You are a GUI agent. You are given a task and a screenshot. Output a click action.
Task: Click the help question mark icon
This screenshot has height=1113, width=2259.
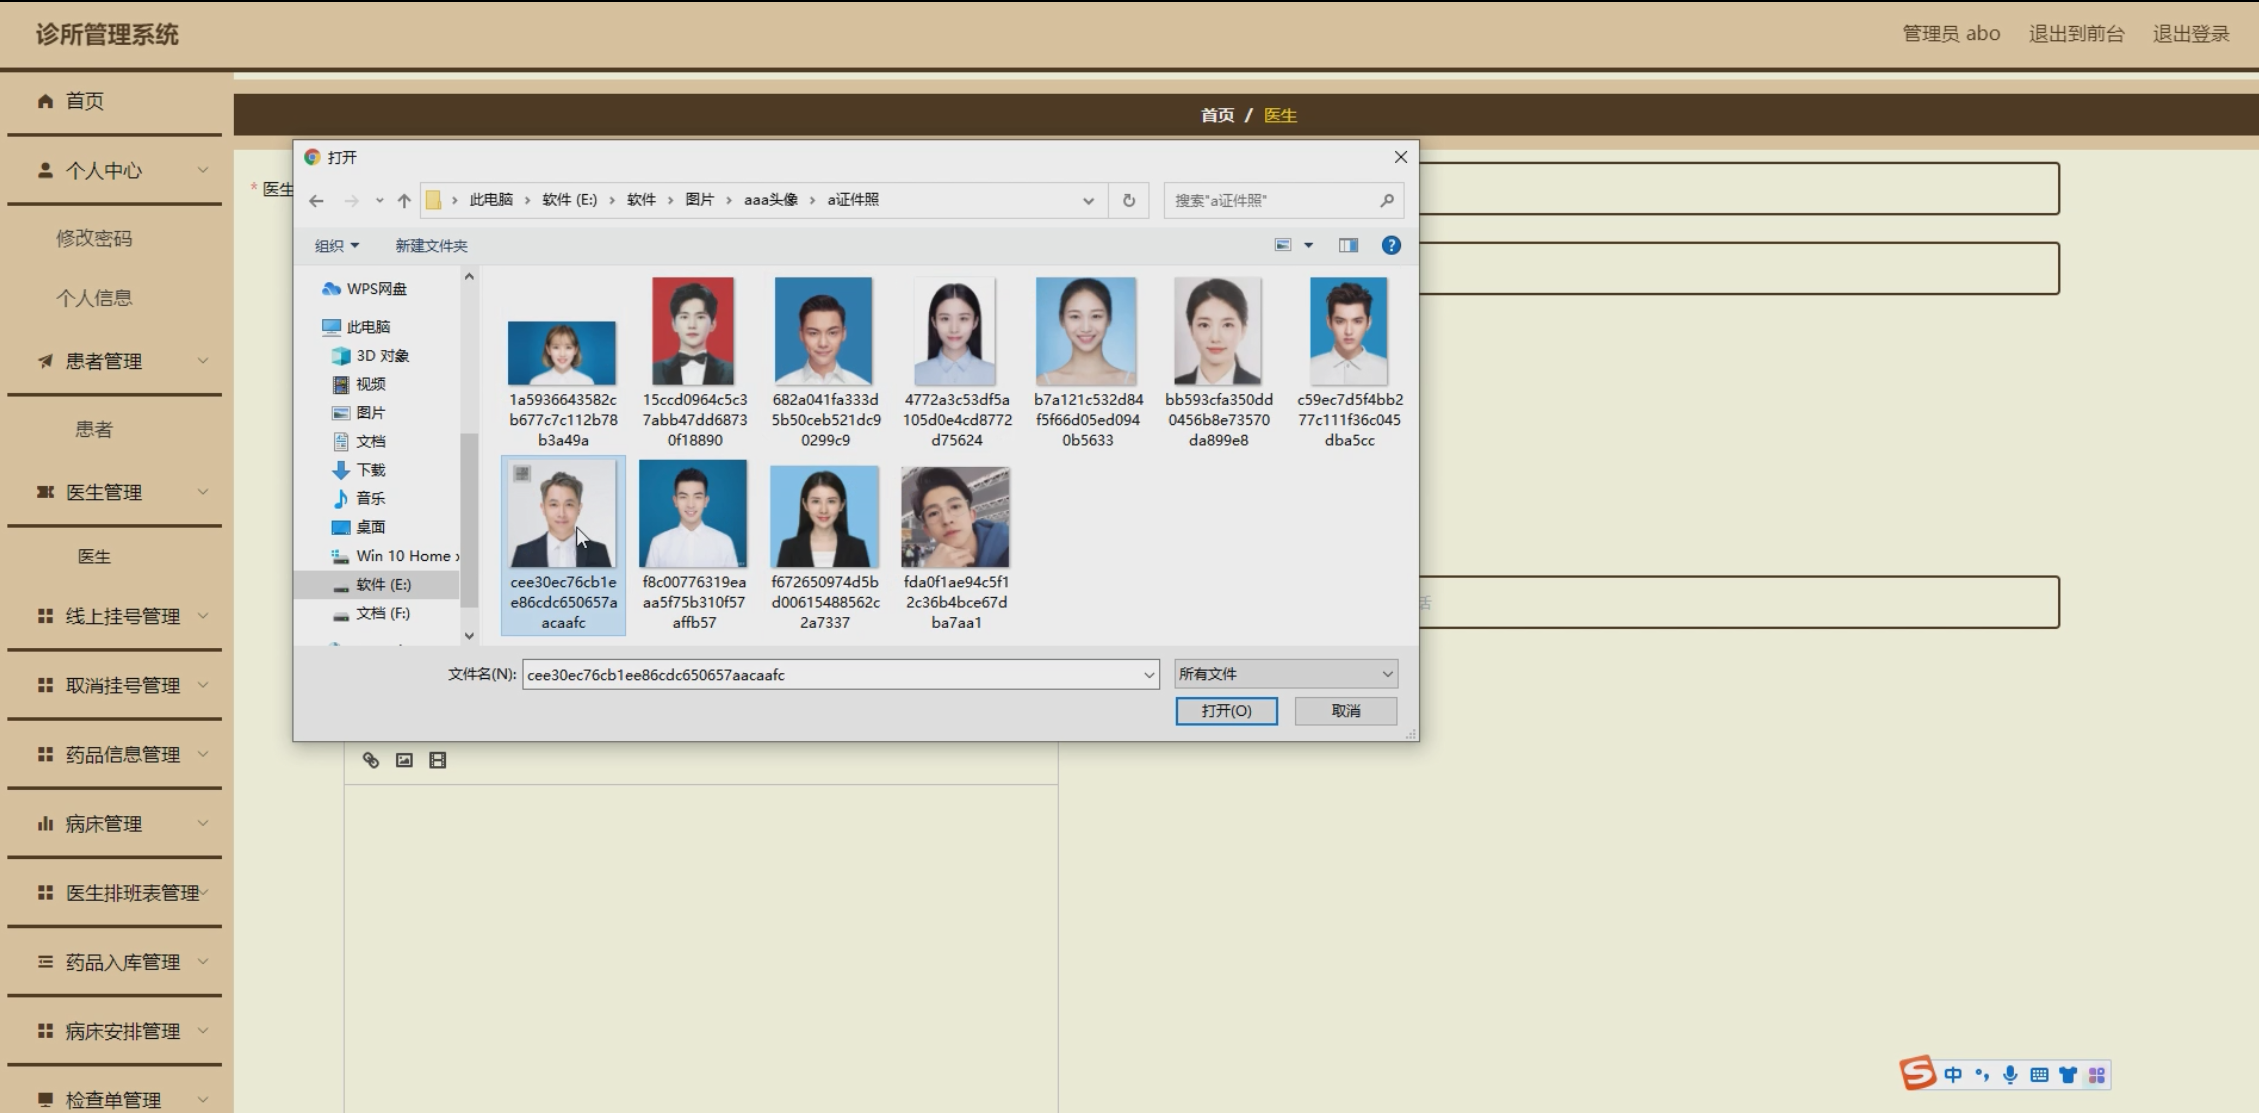click(x=1390, y=245)
